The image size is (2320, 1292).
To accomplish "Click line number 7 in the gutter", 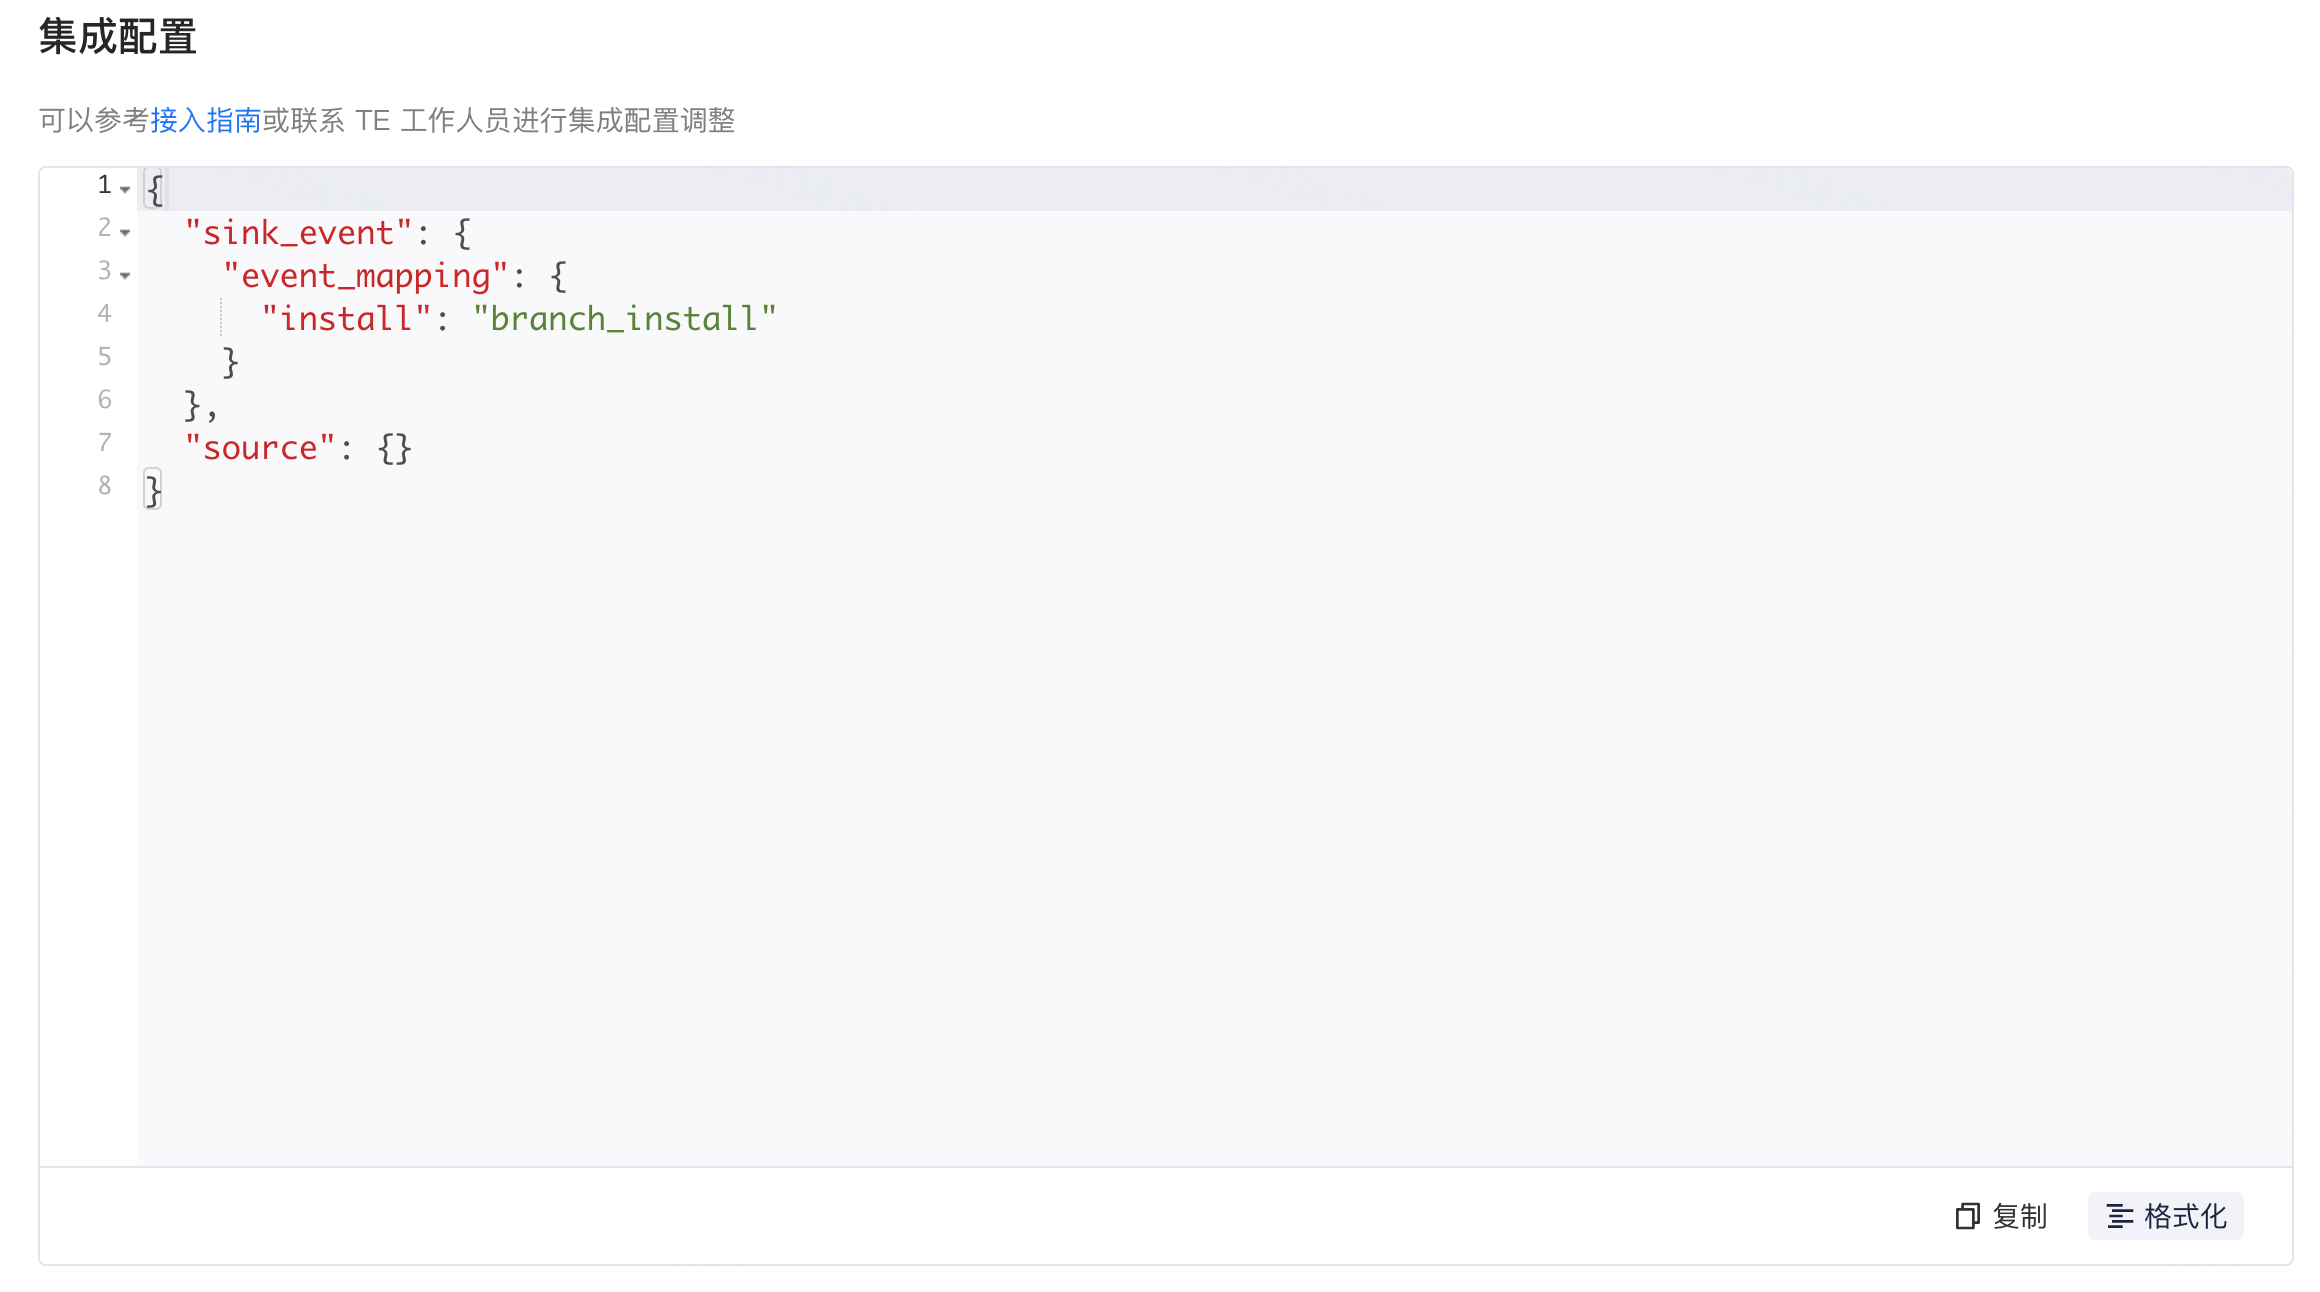I will 104,443.
